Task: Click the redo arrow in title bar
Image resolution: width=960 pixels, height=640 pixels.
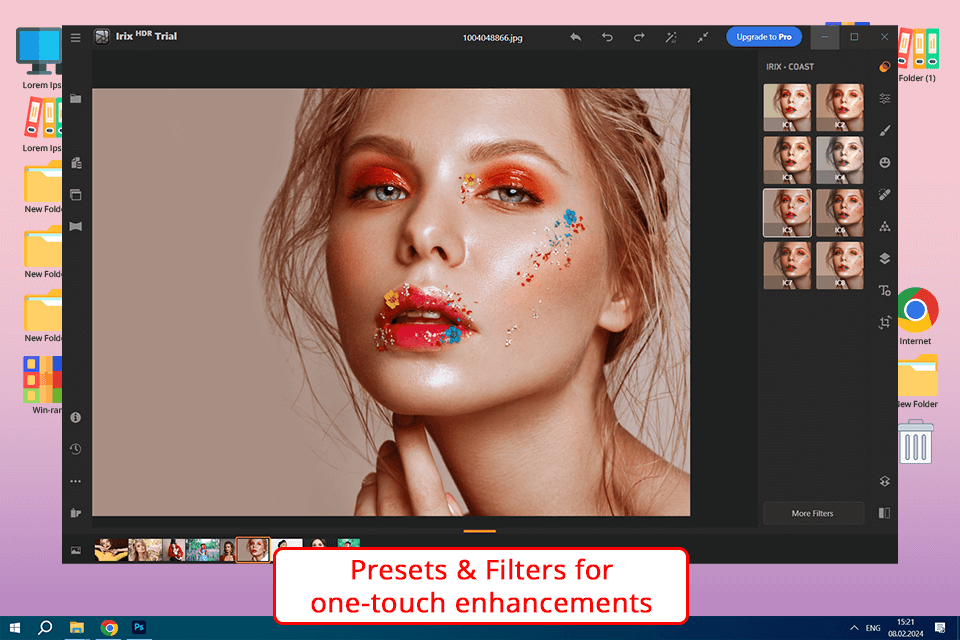Action: (x=639, y=37)
